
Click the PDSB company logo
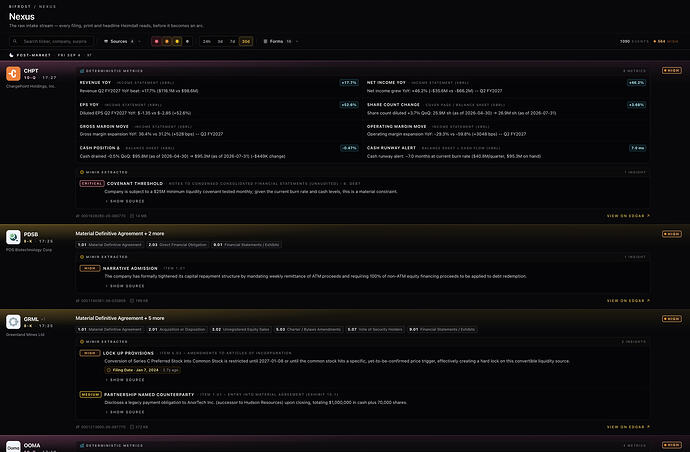[x=13, y=237]
